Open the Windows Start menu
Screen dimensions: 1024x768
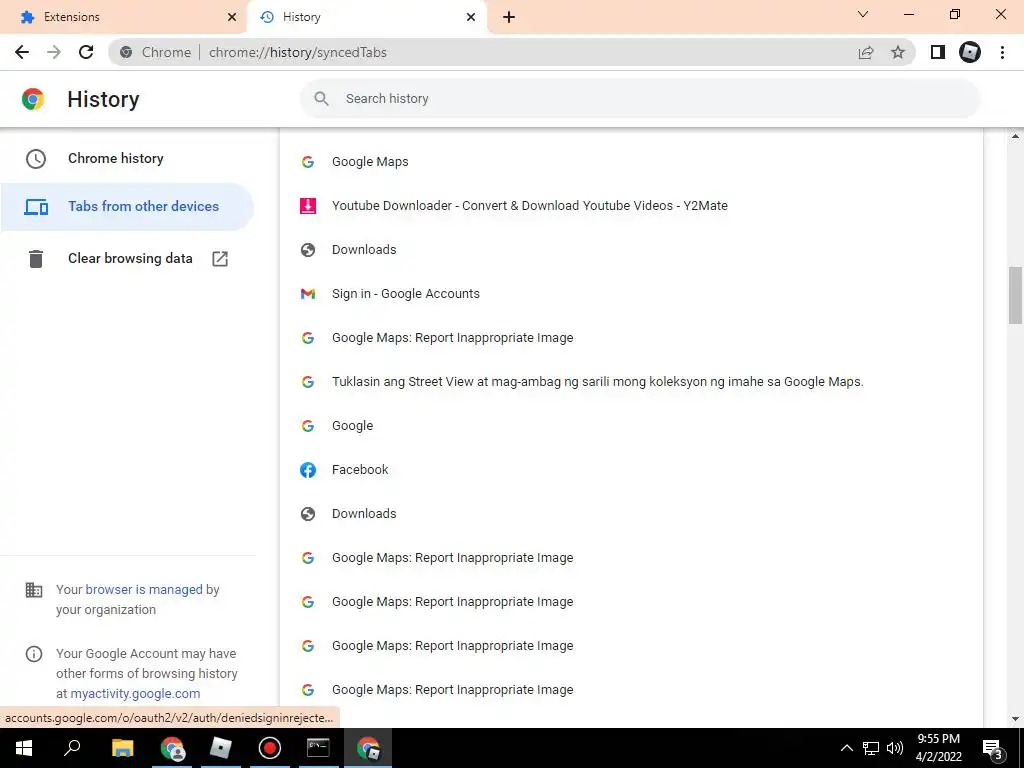(24, 748)
